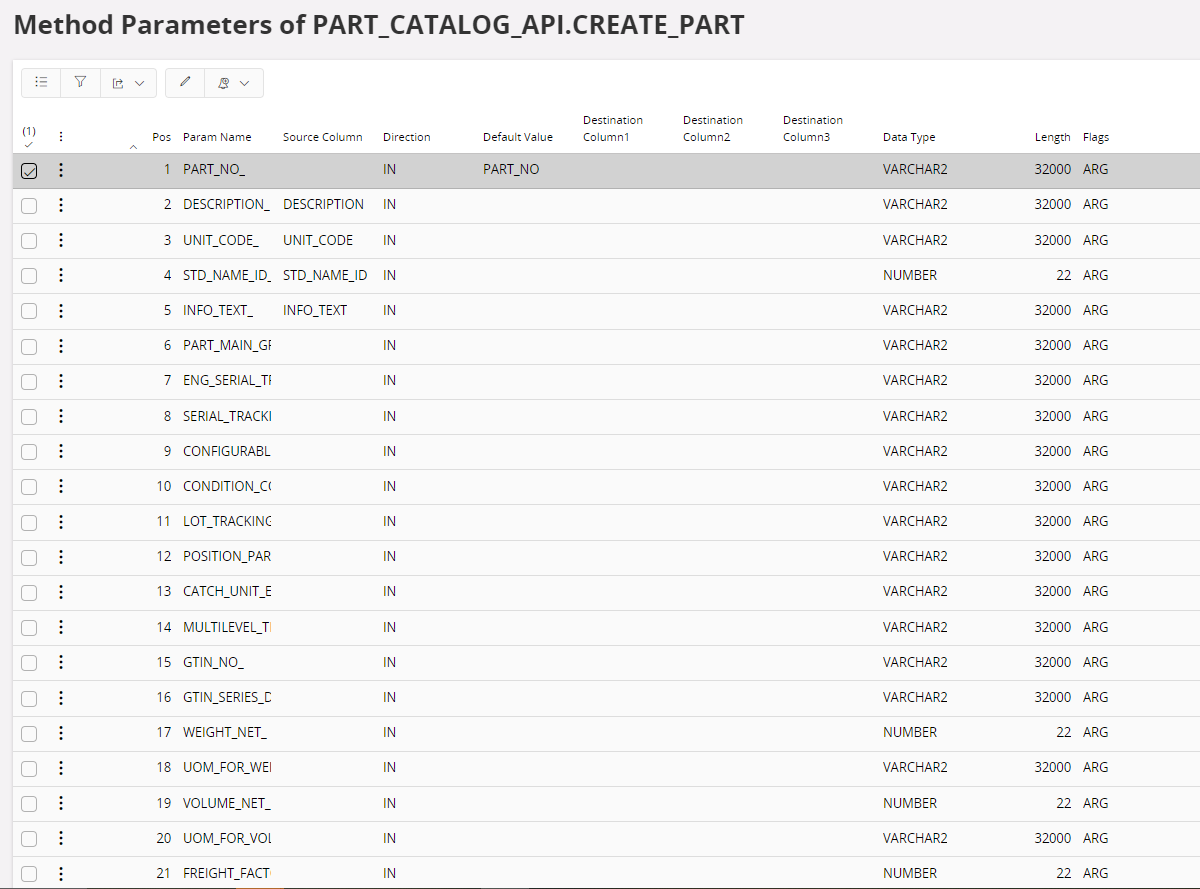Uncheck the PART_NO_ row checkbox
1200x889 pixels.
tap(29, 170)
